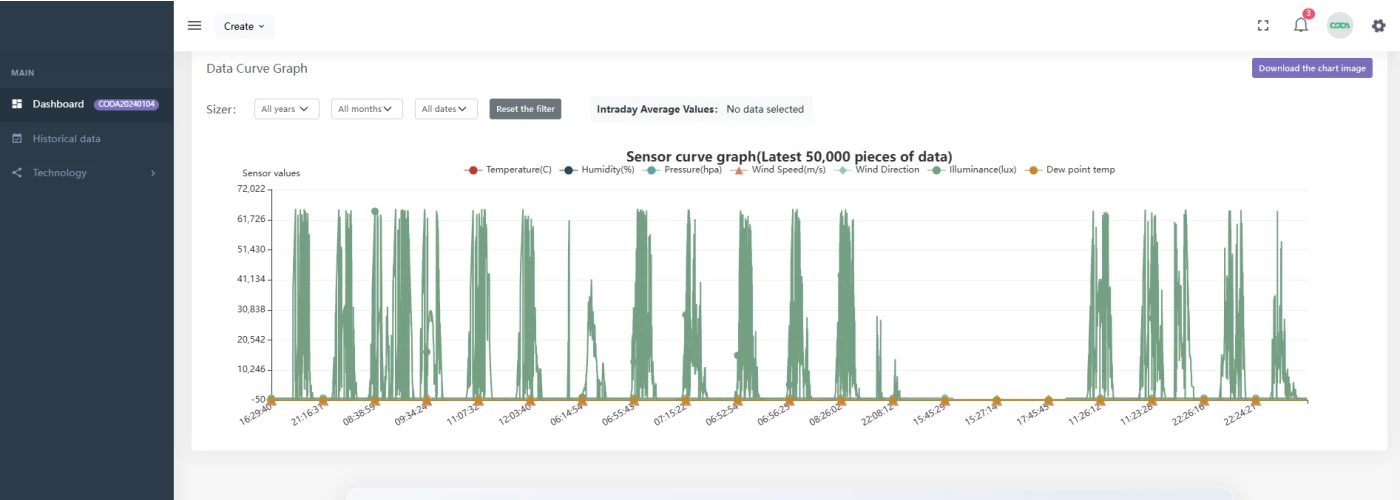Click the Dashboard grid icon in sidebar
The height and width of the screenshot is (500, 1400).
[17, 104]
